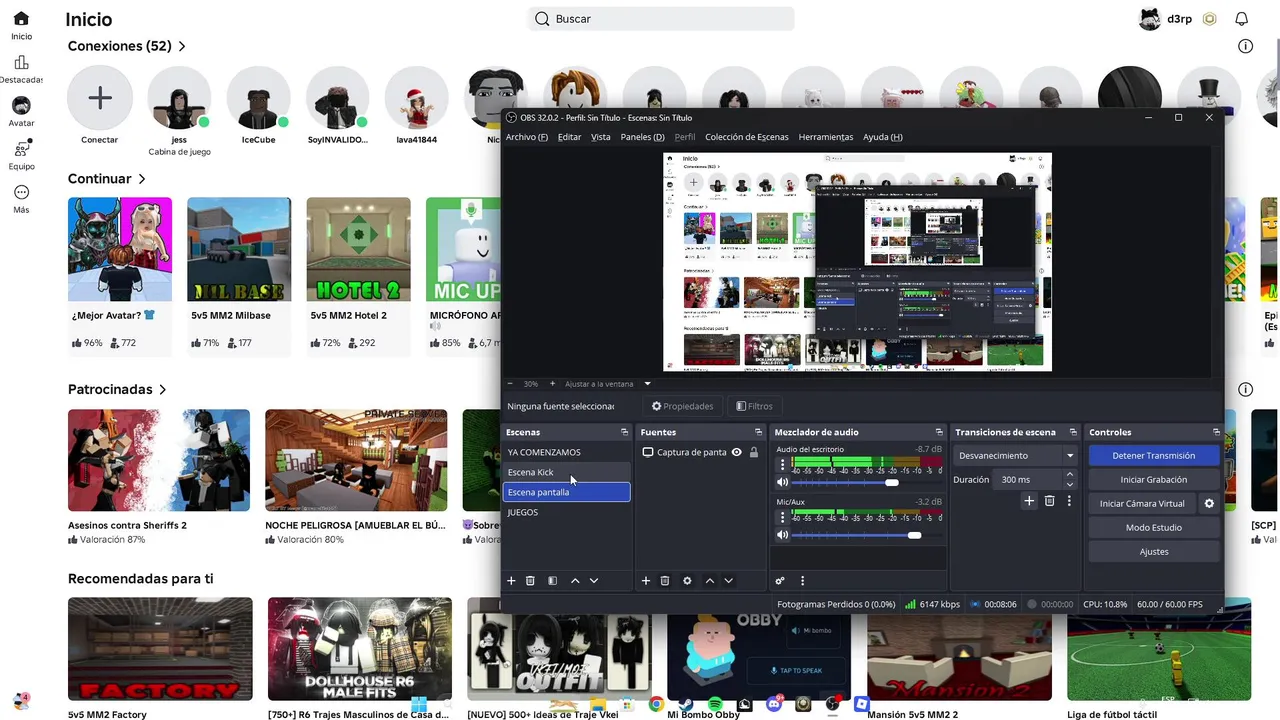This screenshot has height=720, width=1280.
Task: Open source Propiedades button
Action: [x=683, y=406]
